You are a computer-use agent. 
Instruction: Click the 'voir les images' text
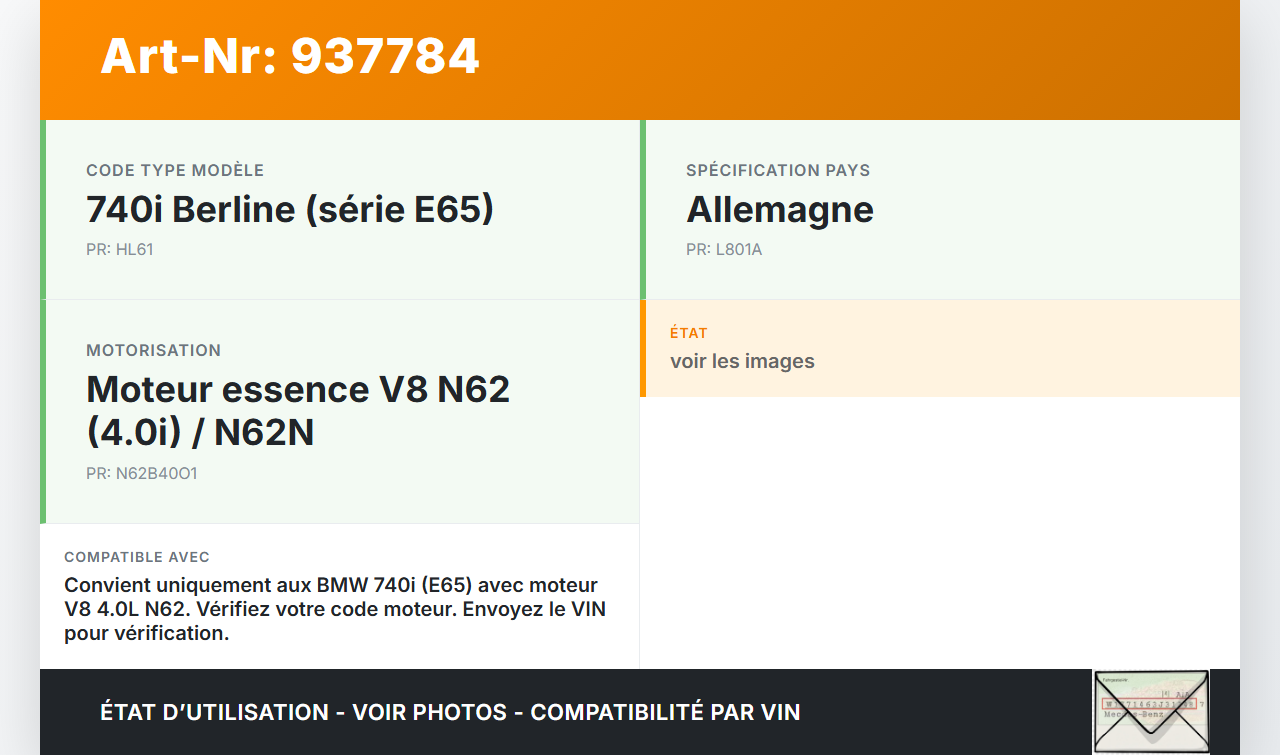coord(742,361)
